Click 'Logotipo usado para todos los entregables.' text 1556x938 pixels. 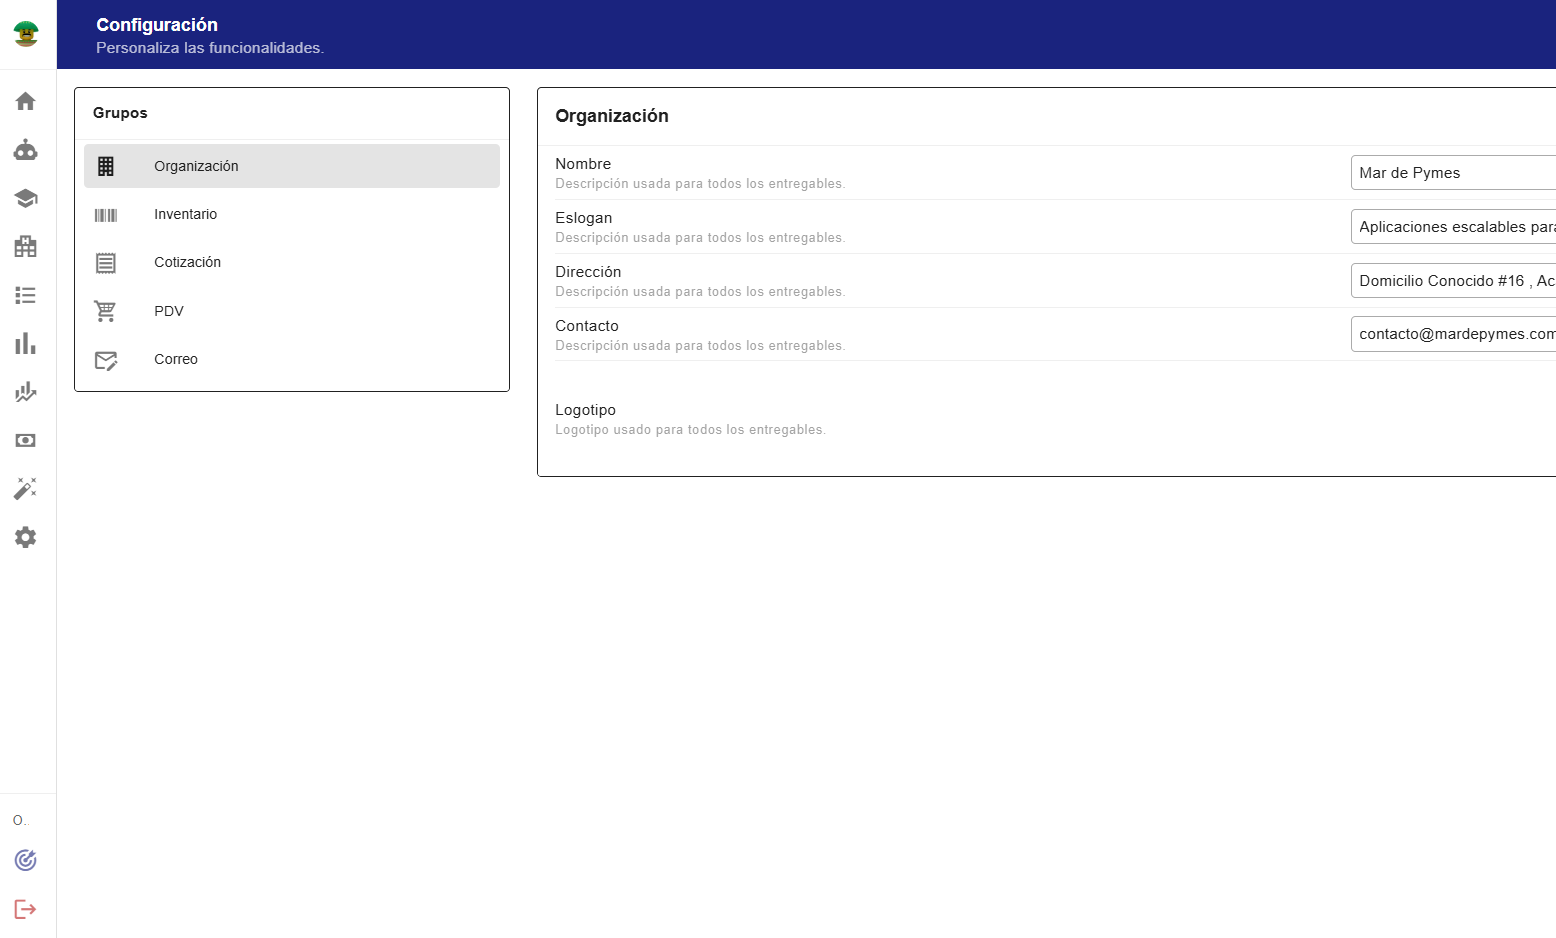690,430
